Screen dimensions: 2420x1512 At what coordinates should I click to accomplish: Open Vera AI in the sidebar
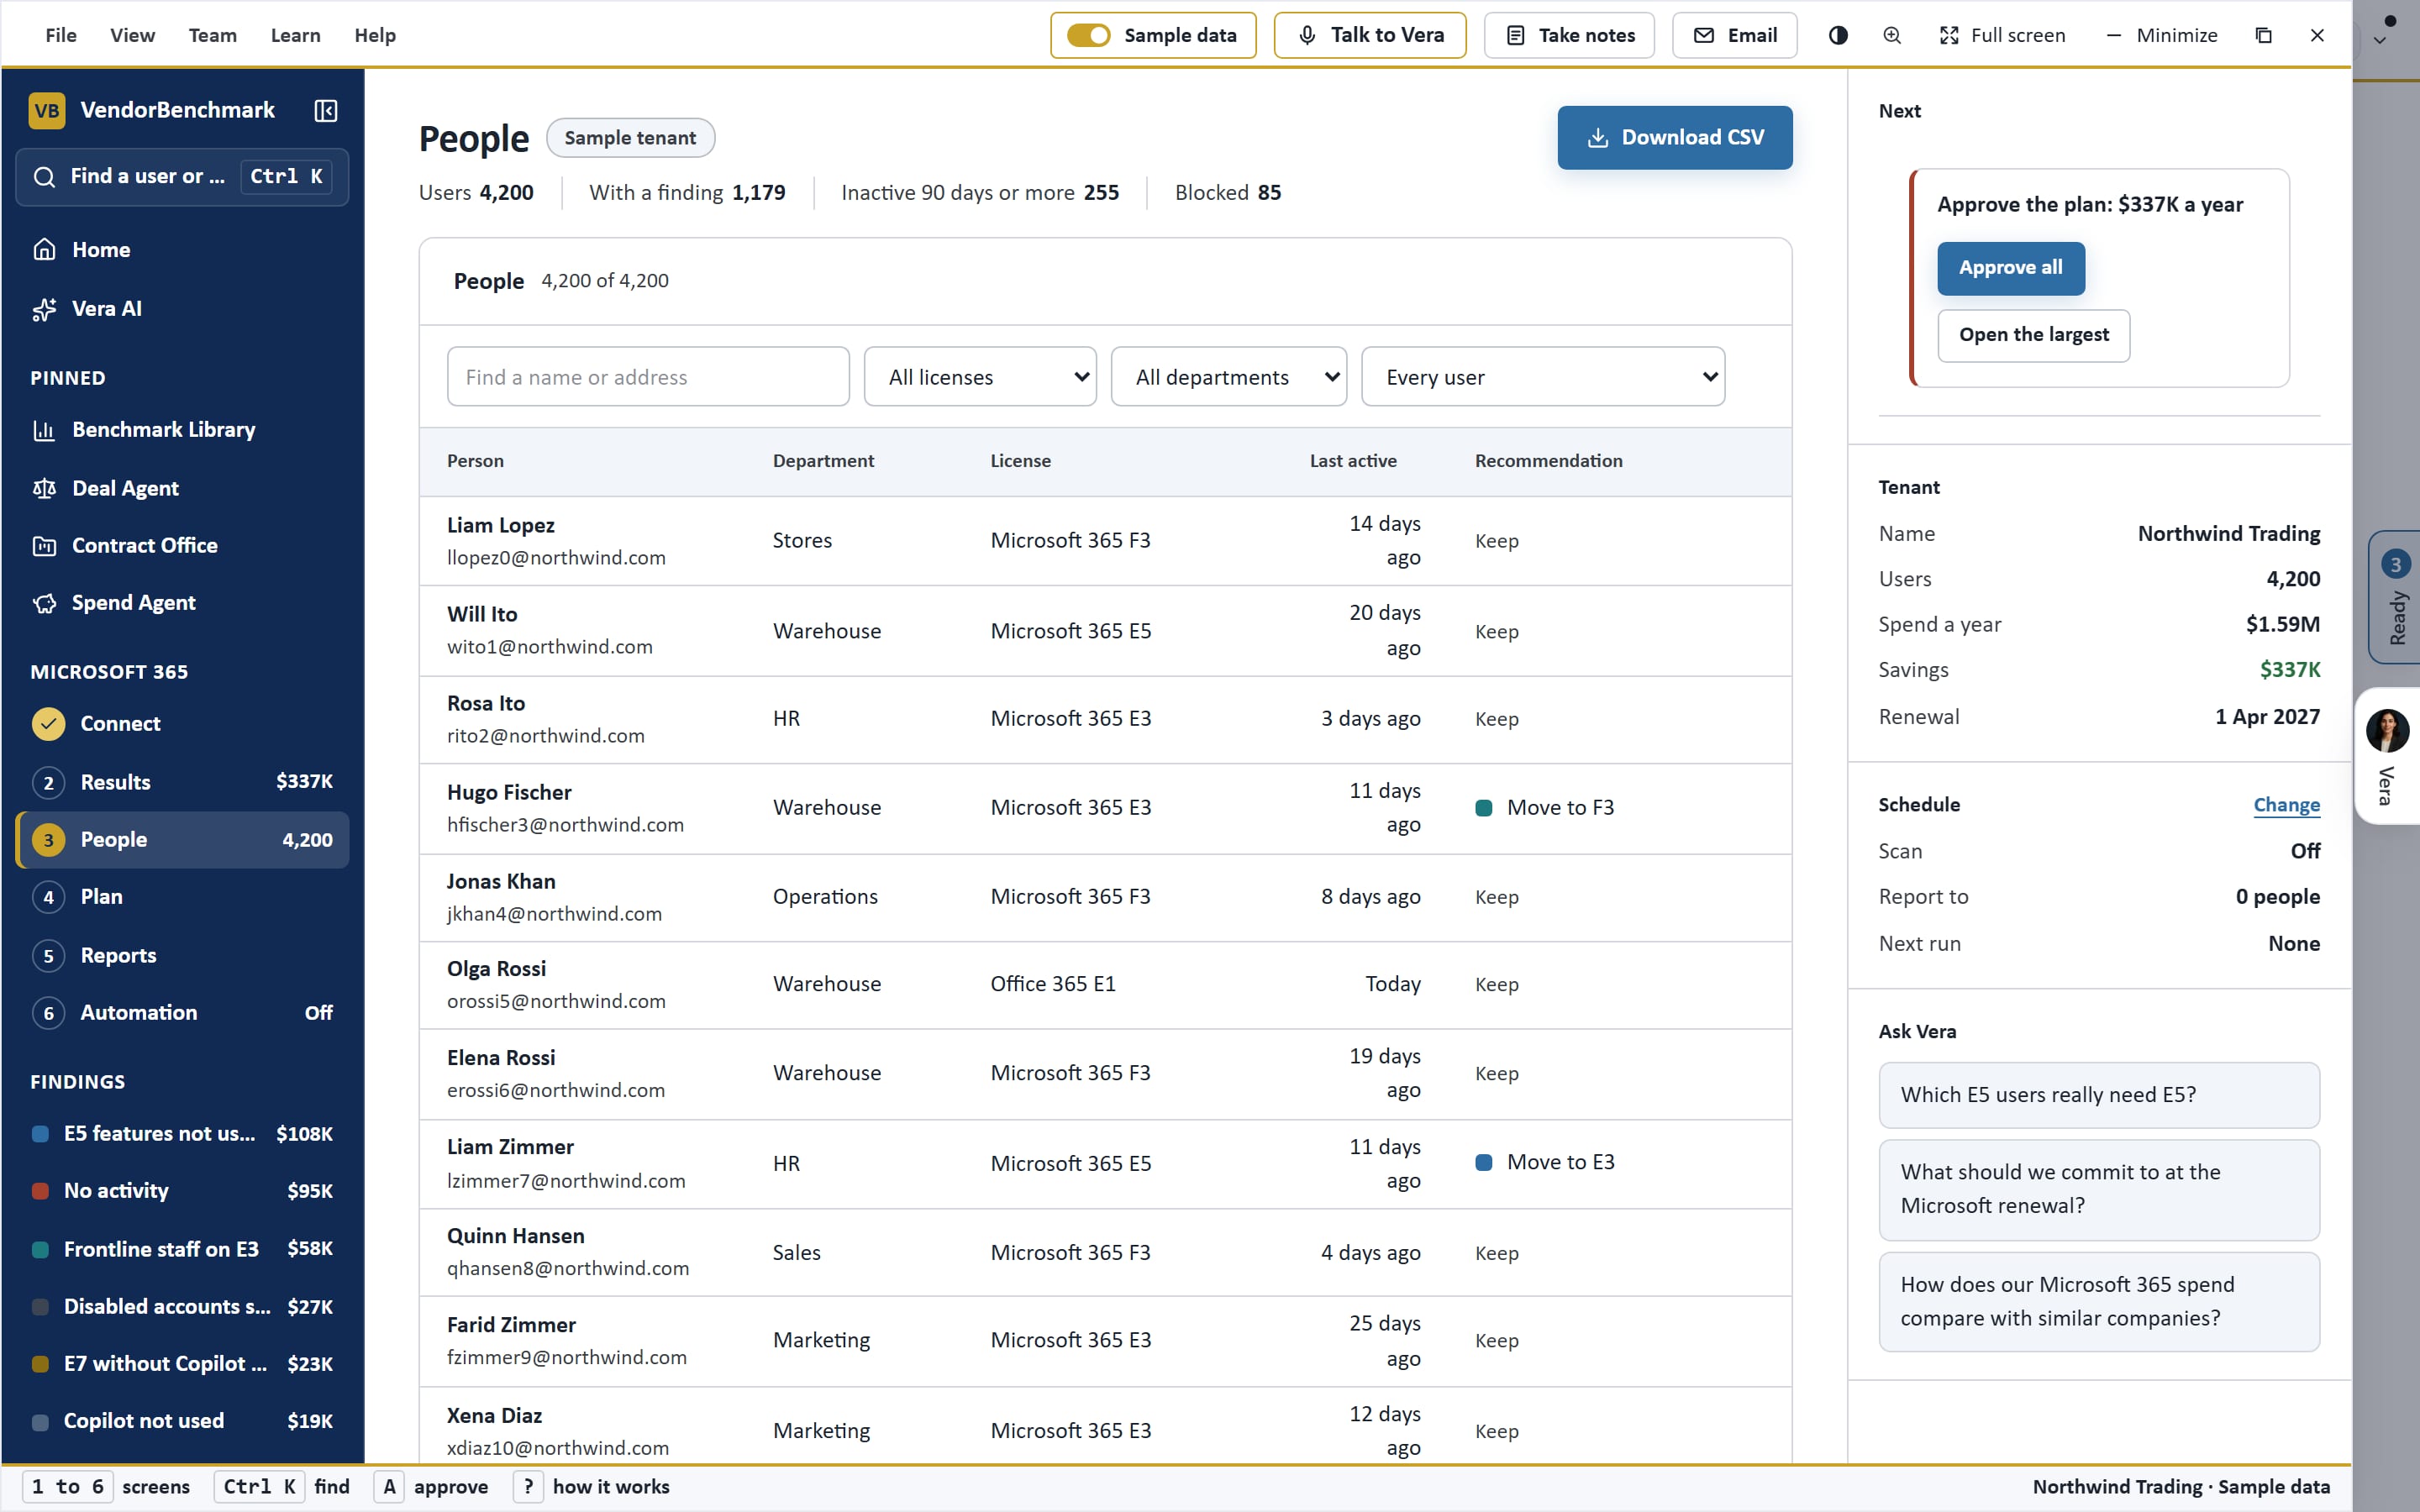tap(182, 309)
